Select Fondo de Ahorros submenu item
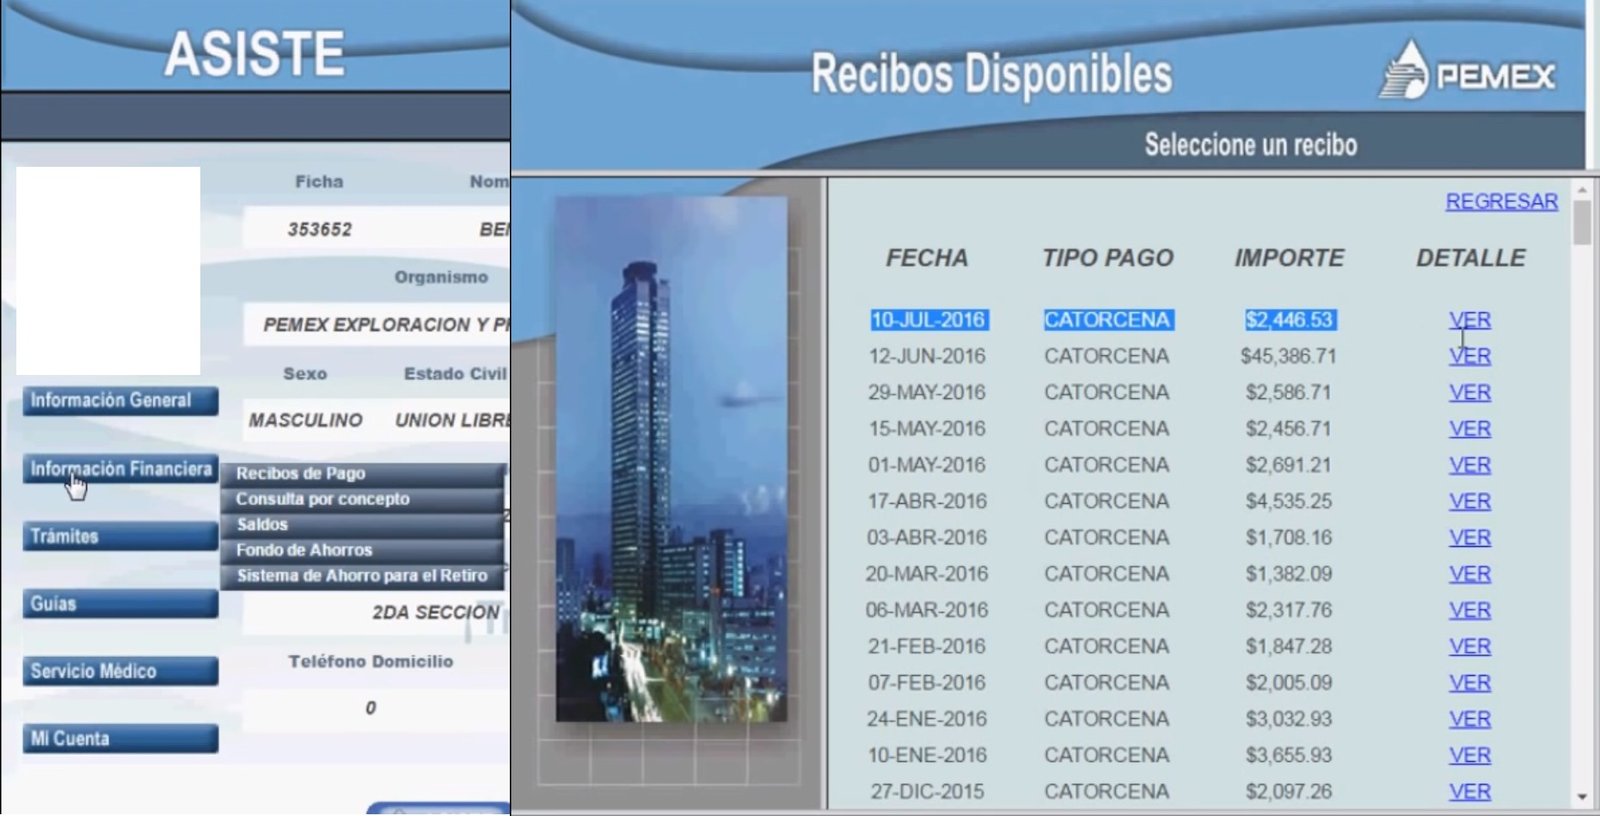 tap(362, 550)
